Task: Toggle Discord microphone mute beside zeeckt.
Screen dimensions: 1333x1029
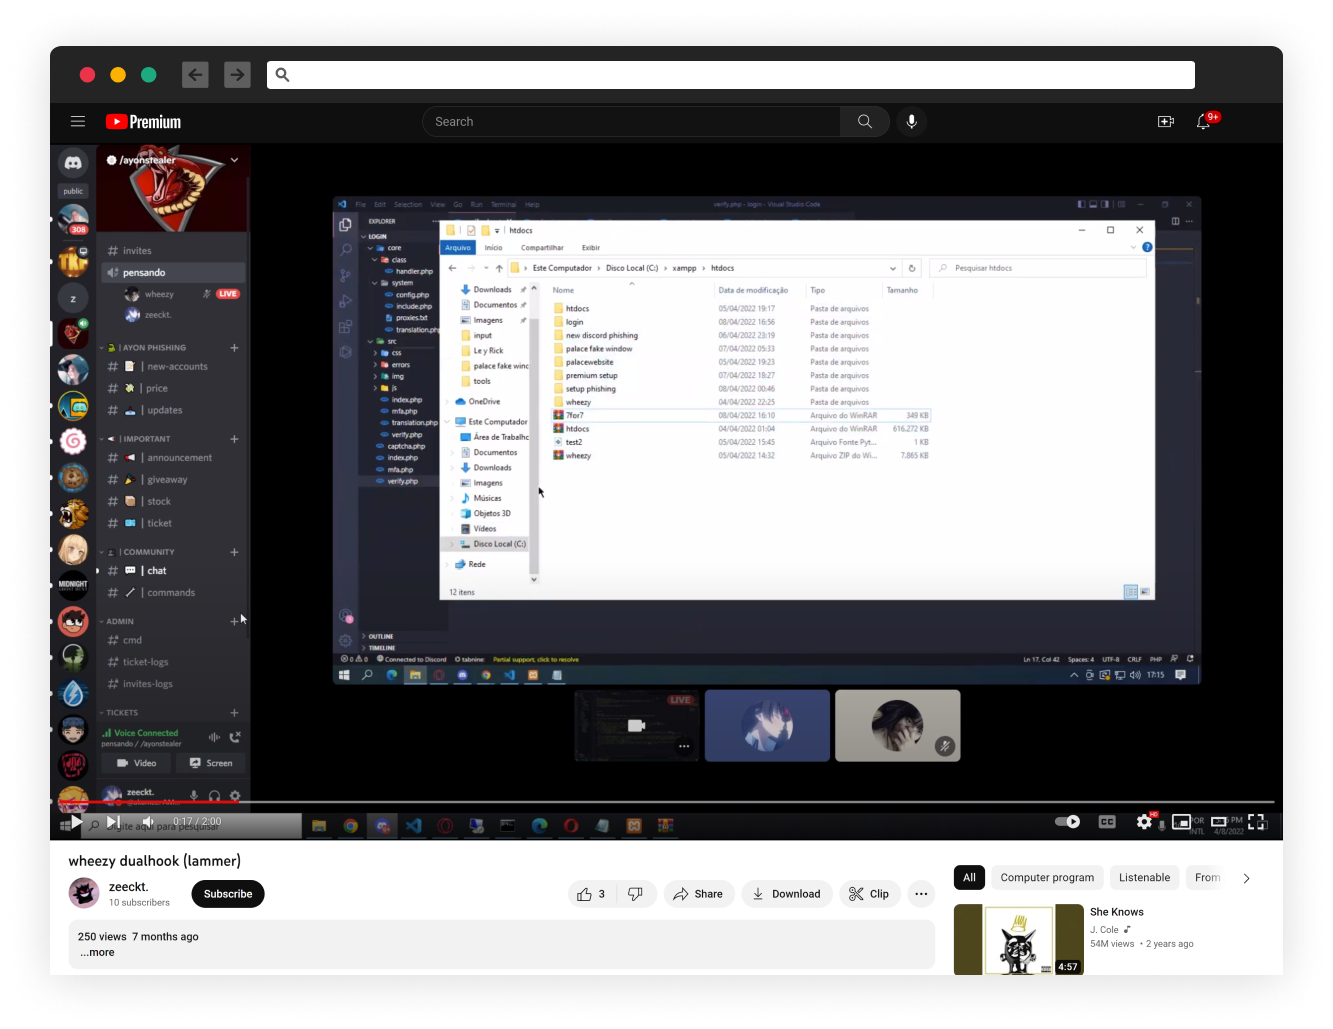Action: pos(194,796)
